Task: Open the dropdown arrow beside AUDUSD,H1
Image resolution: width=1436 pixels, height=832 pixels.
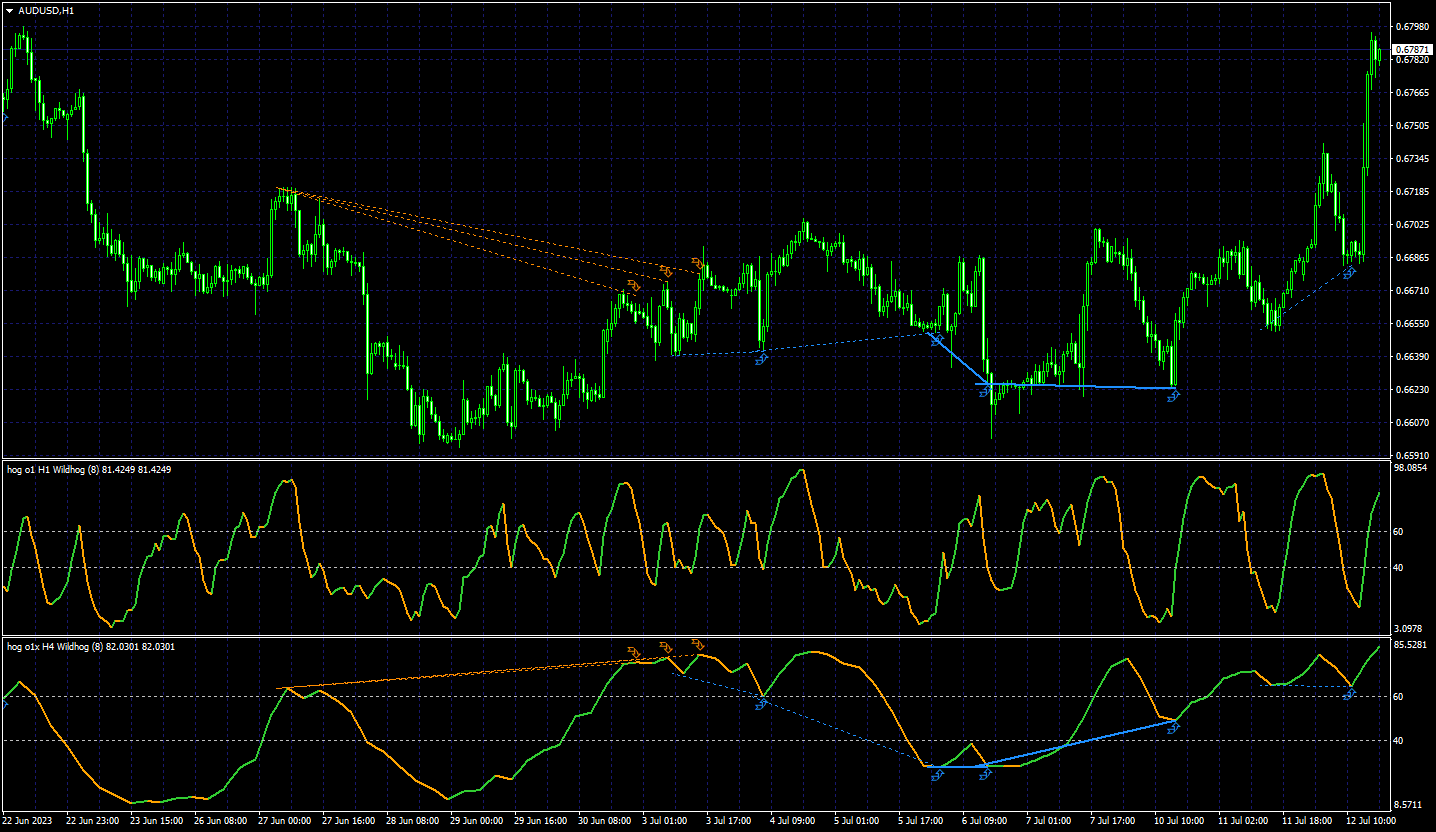Action: (9, 10)
